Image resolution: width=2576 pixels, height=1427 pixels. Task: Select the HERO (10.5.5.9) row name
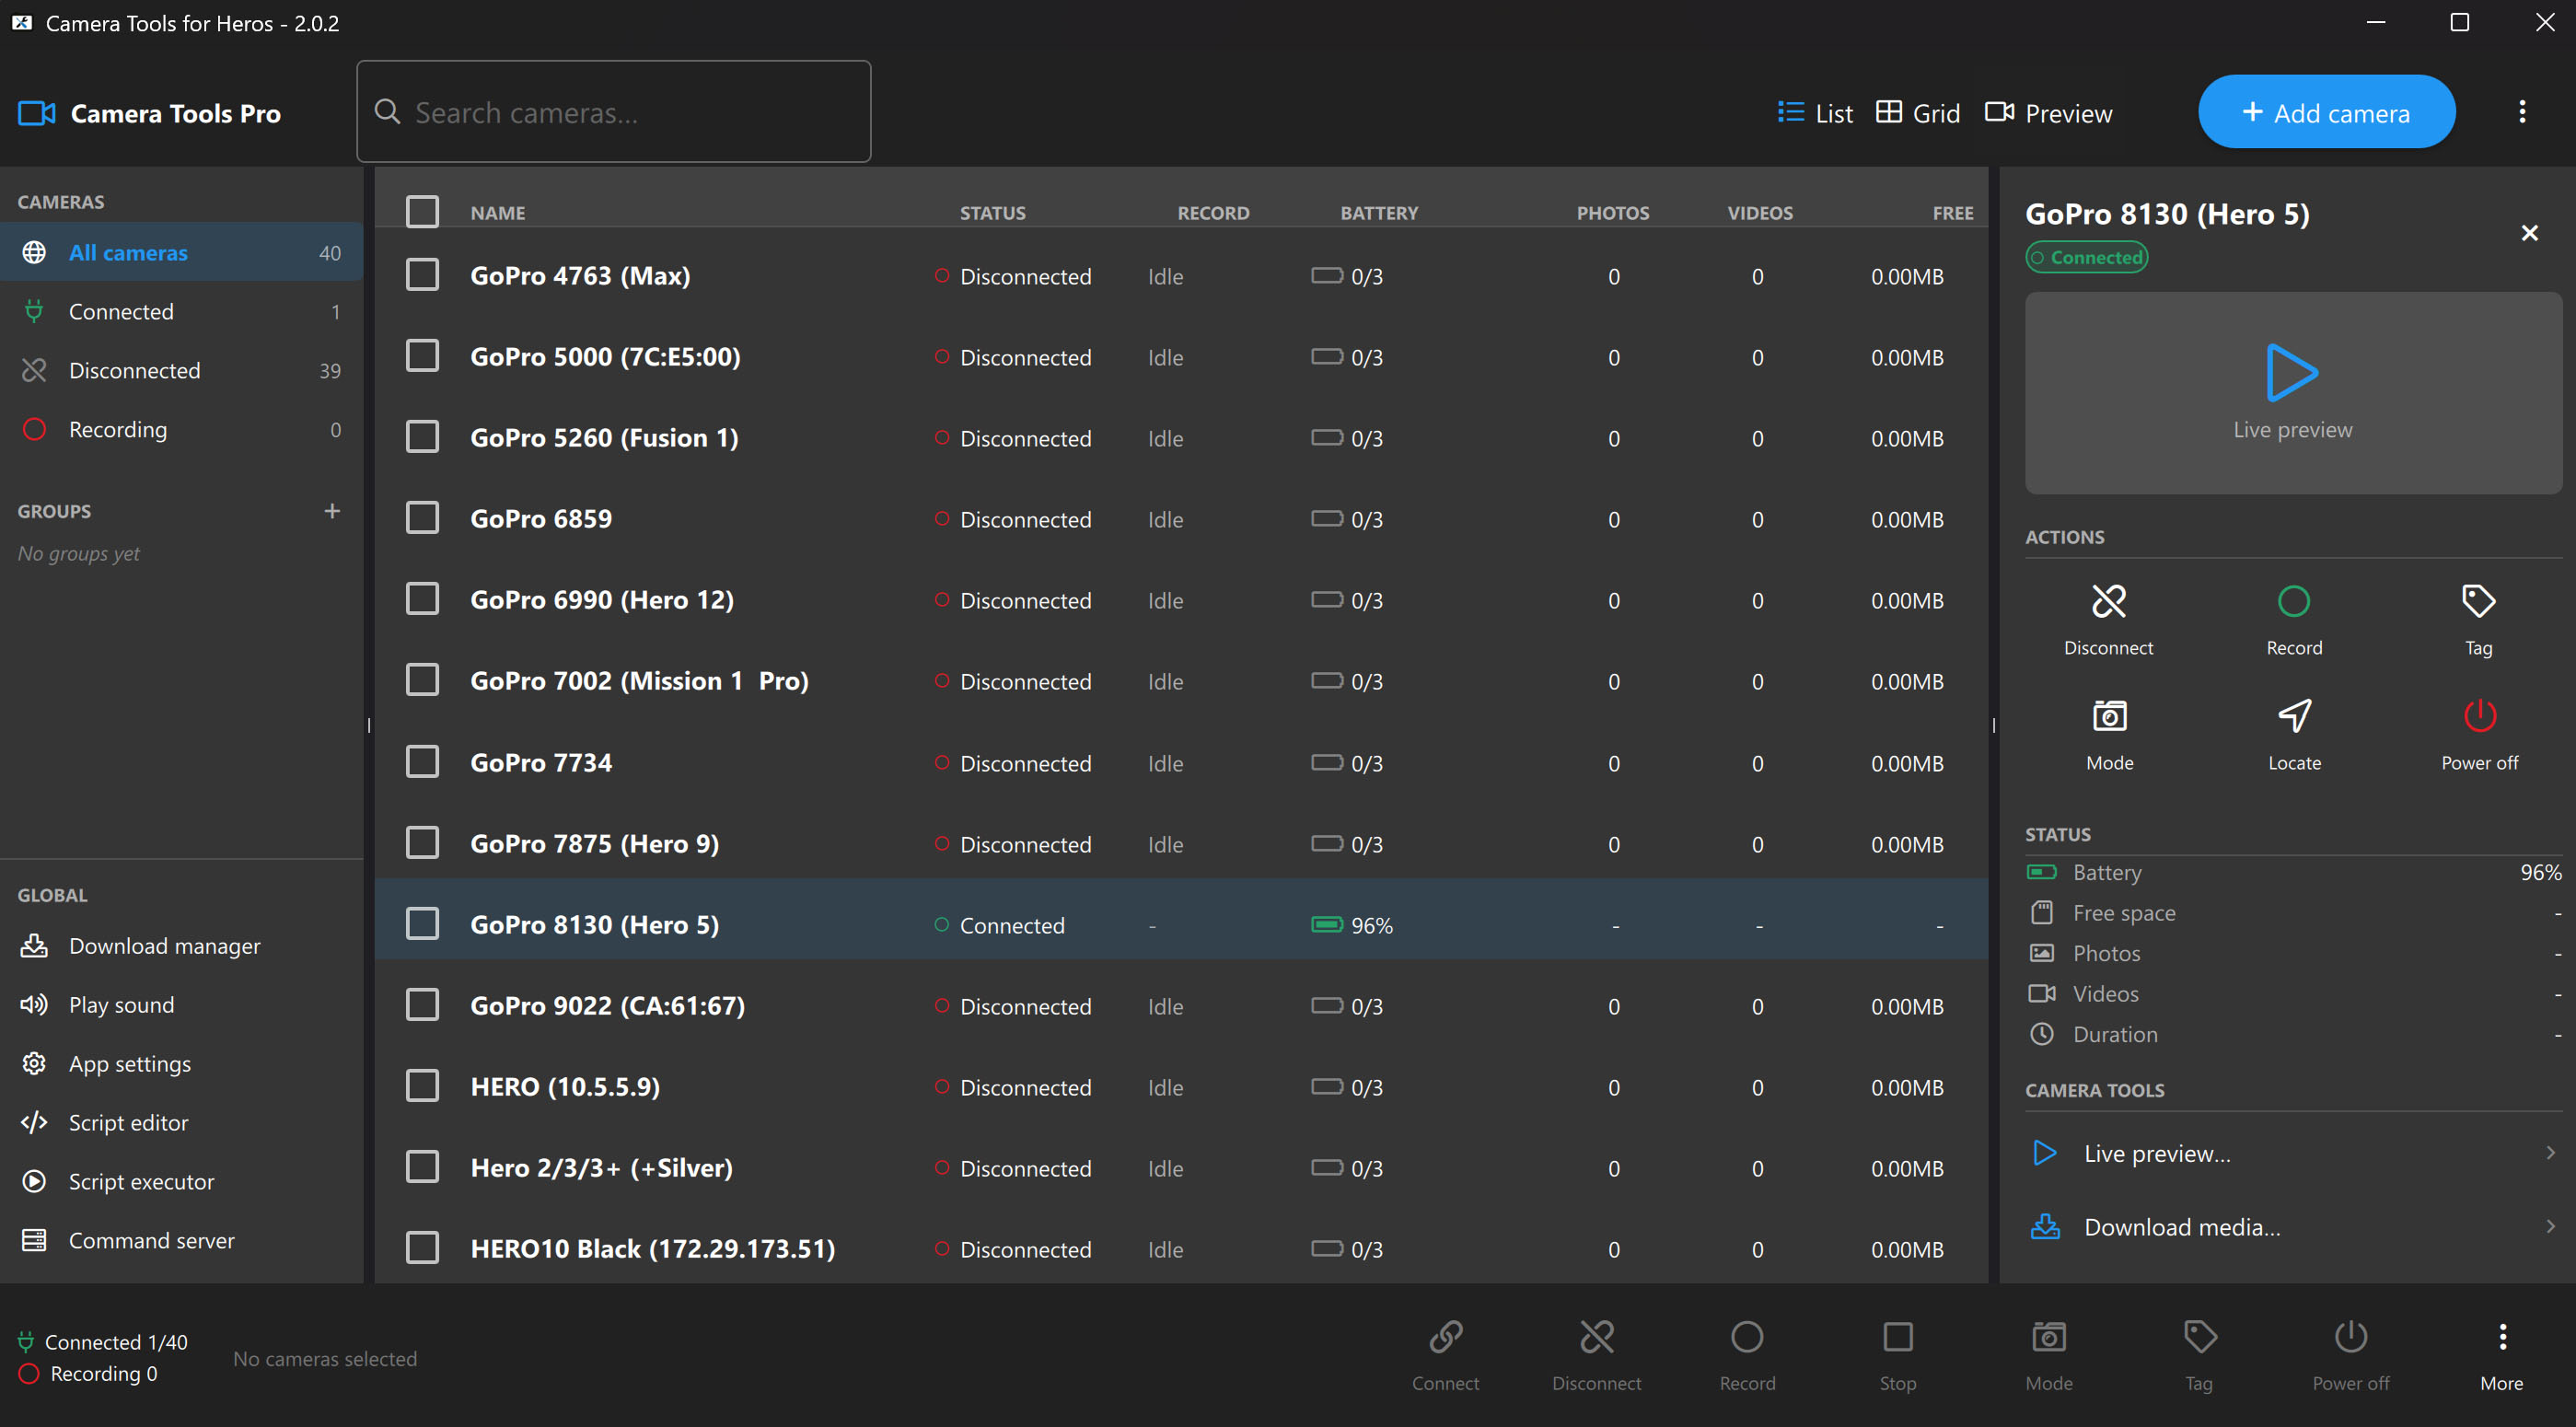pos(565,1087)
